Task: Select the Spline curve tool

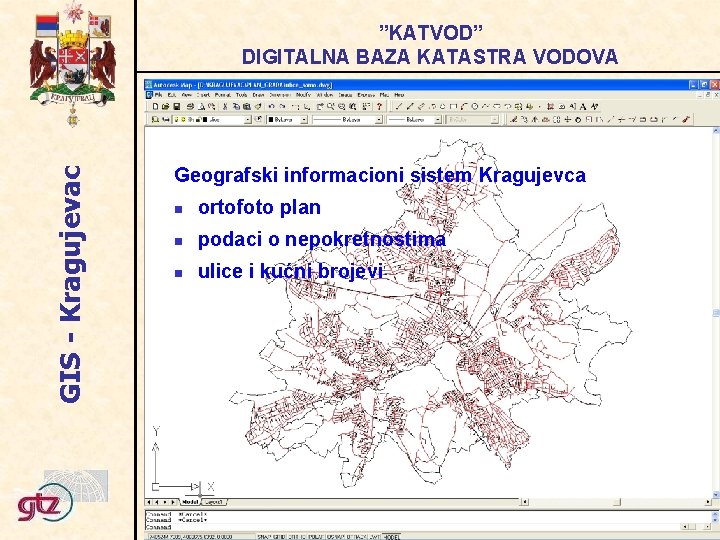Action: tap(486, 107)
